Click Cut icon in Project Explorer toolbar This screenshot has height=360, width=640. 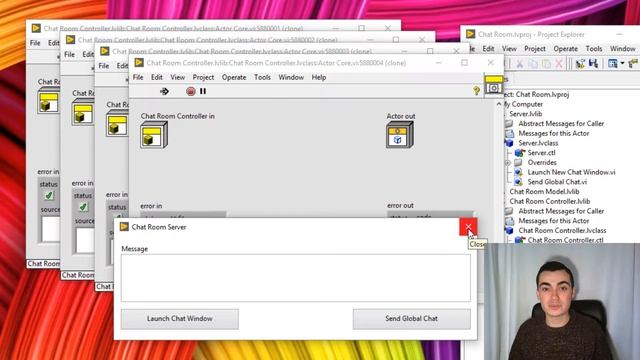(520, 63)
